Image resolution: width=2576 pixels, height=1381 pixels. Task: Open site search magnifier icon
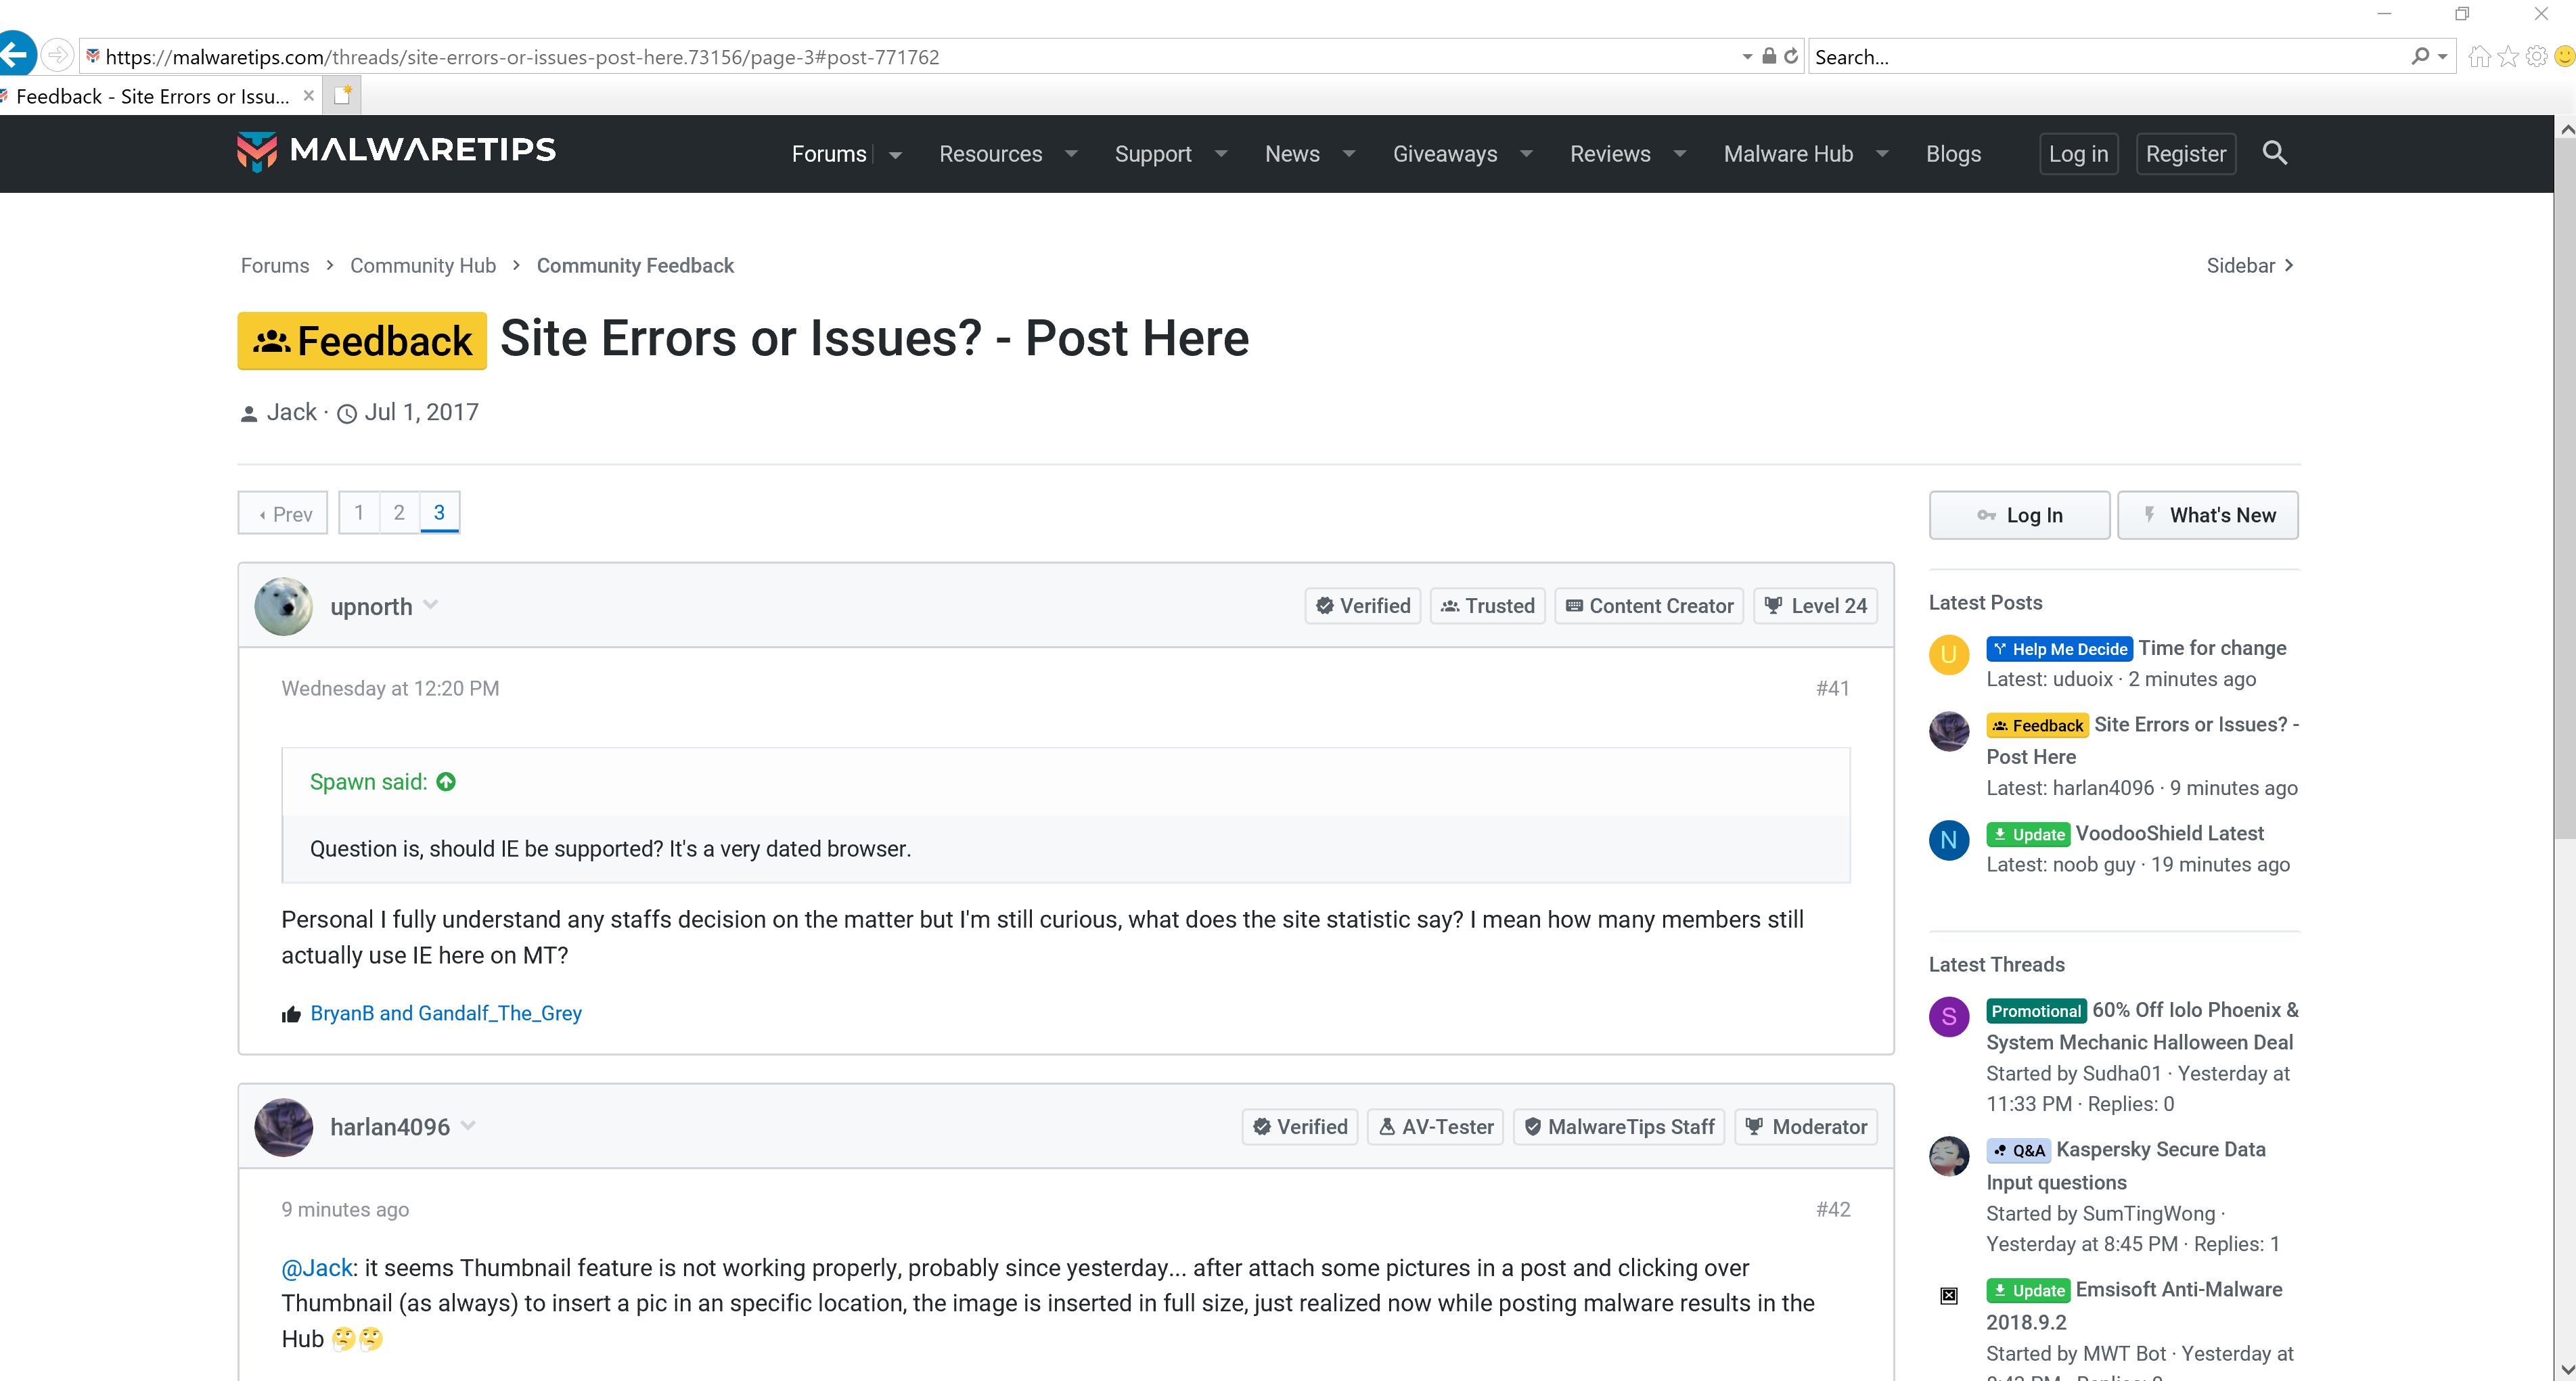click(x=2274, y=153)
